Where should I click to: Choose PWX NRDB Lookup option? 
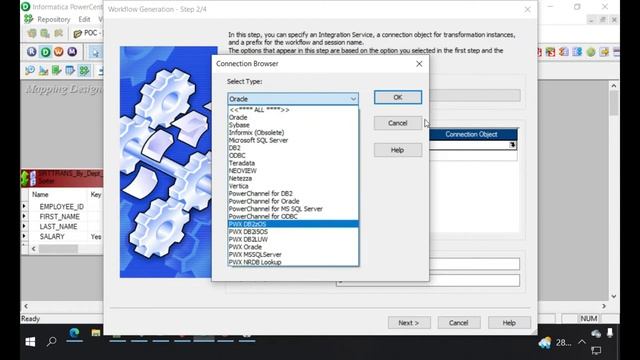[x=293, y=262]
